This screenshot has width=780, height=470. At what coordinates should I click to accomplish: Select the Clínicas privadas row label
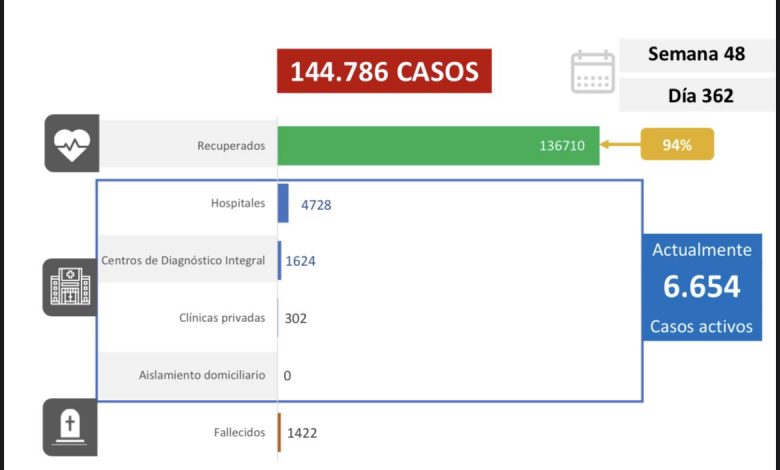coord(222,318)
